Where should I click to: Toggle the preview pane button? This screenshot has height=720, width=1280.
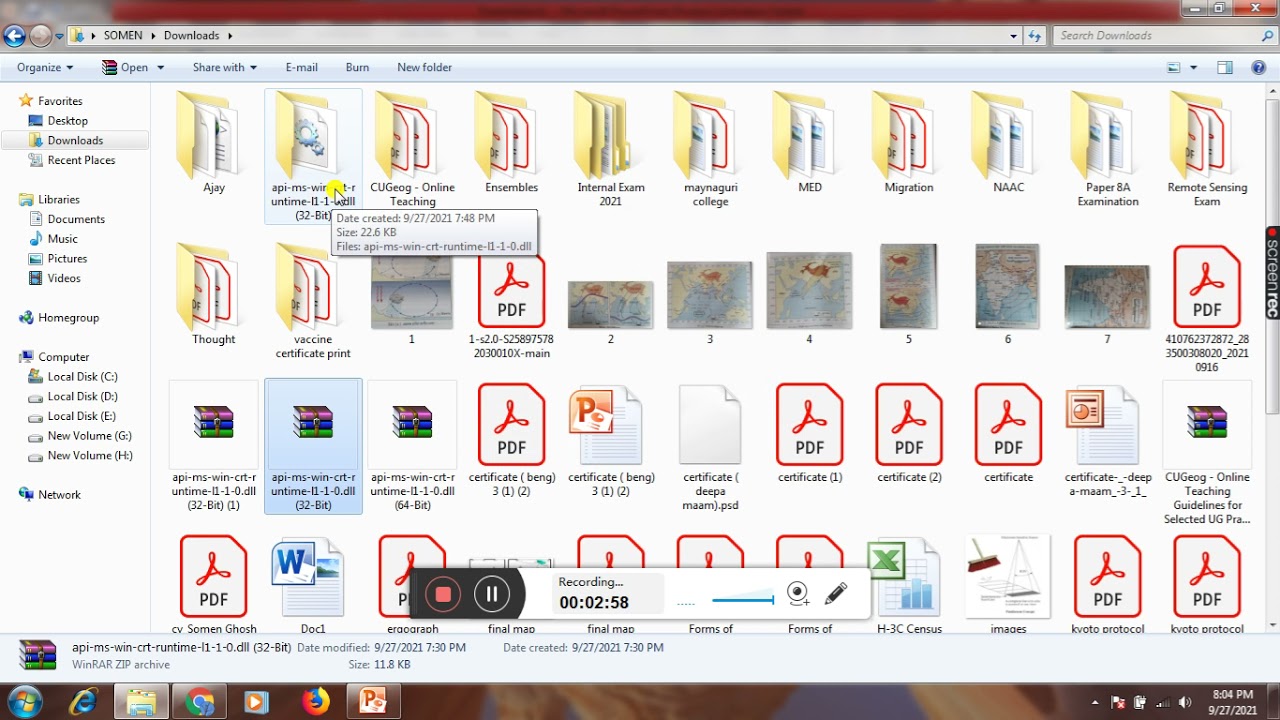[x=1225, y=68]
